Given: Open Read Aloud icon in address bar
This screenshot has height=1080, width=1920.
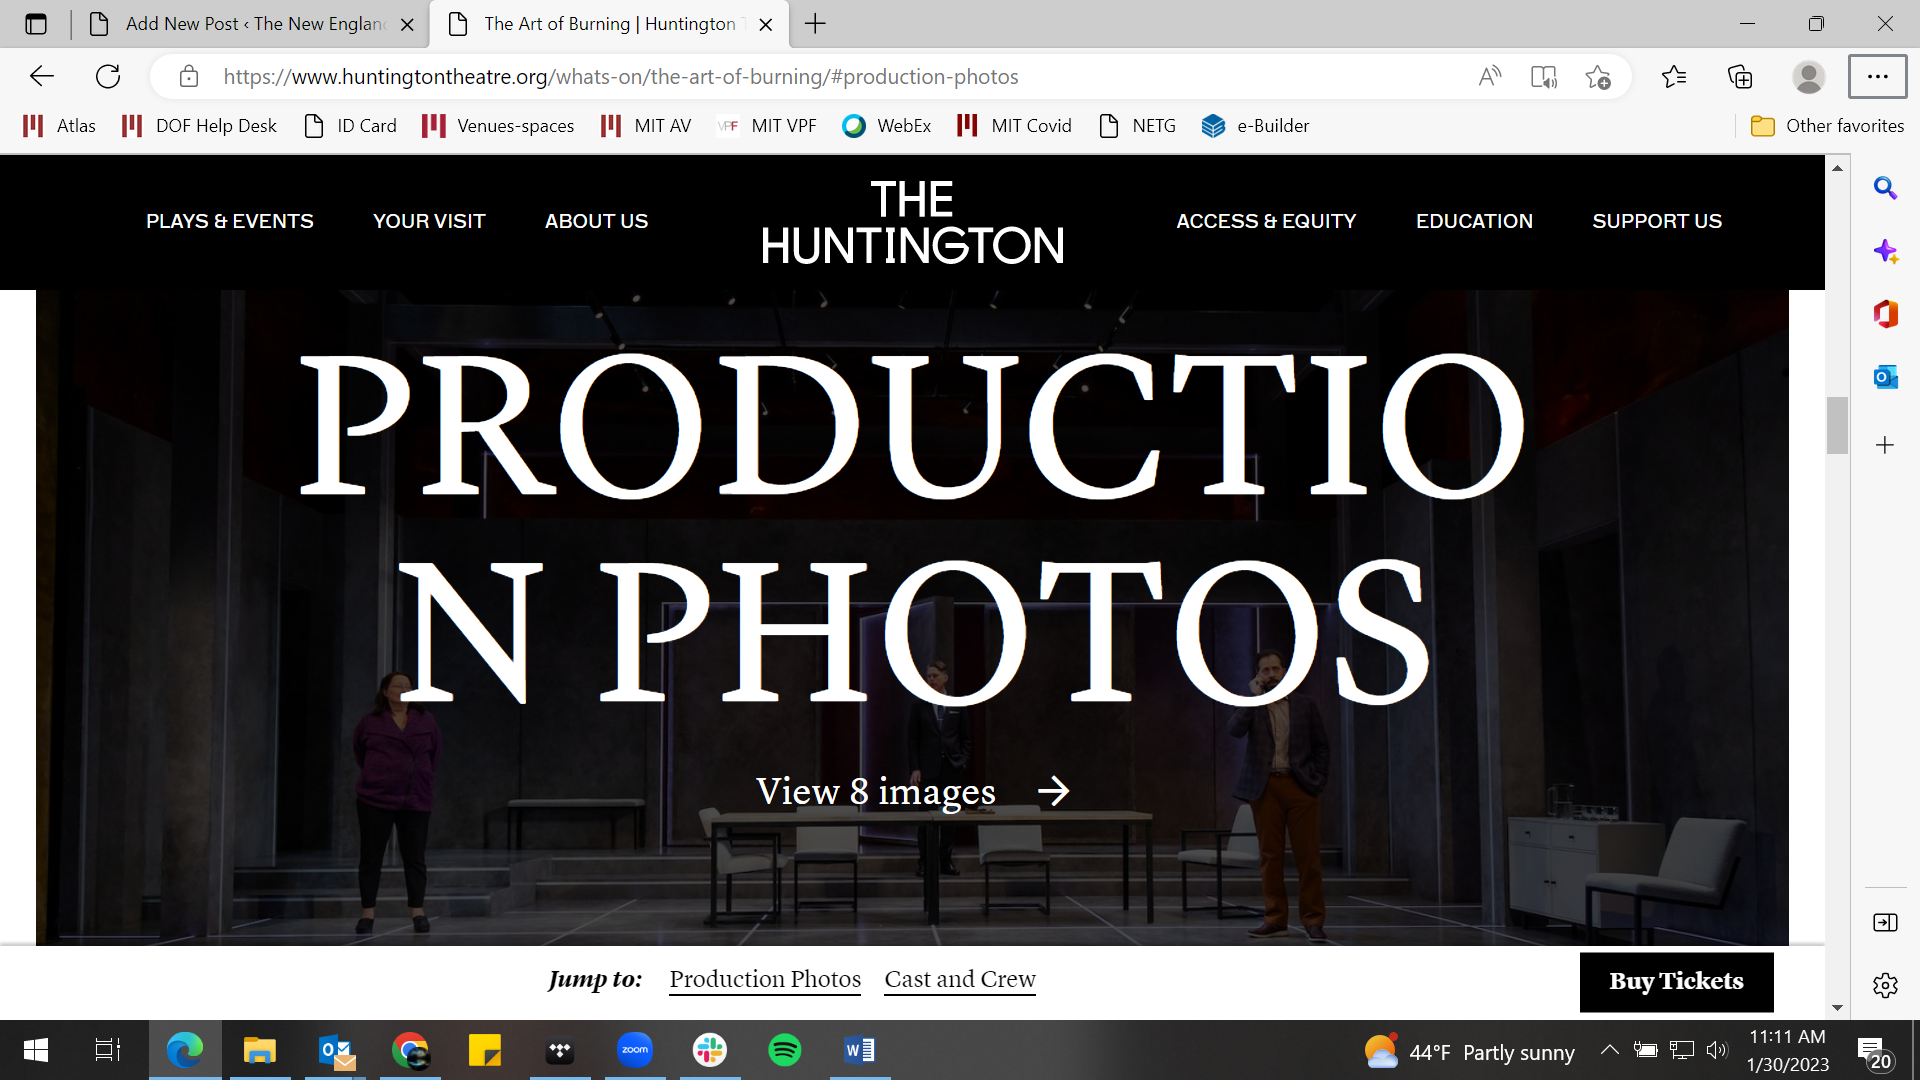Looking at the screenshot, I should pyautogui.click(x=1489, y=77).
